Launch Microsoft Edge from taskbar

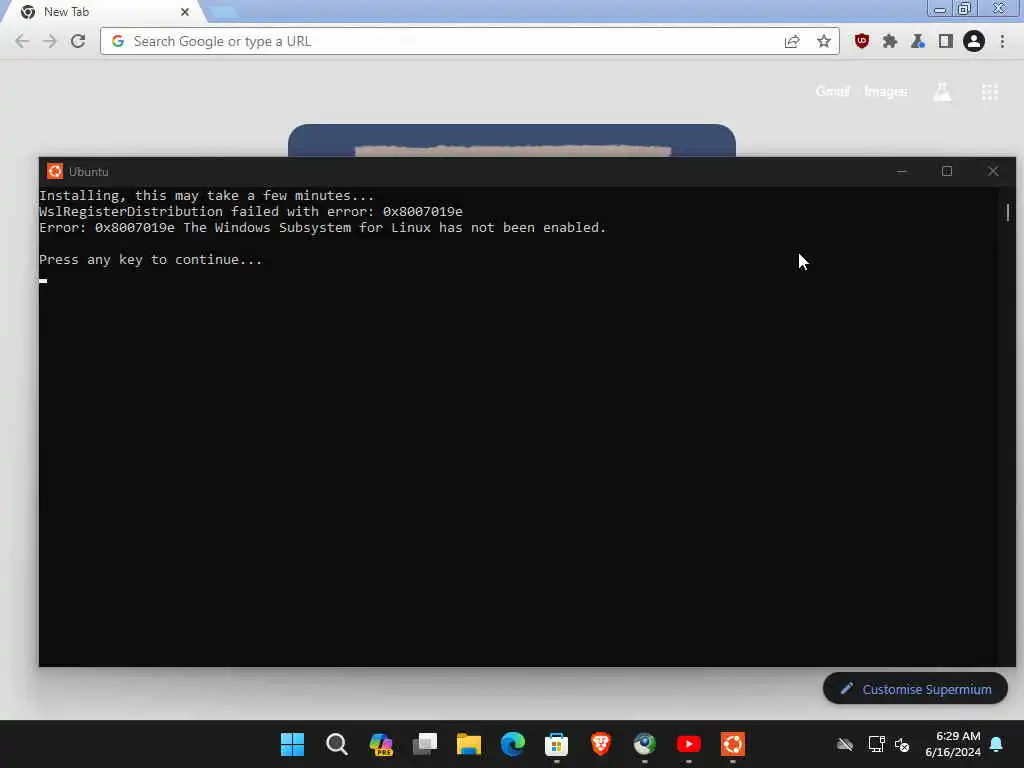coord(513,744)
